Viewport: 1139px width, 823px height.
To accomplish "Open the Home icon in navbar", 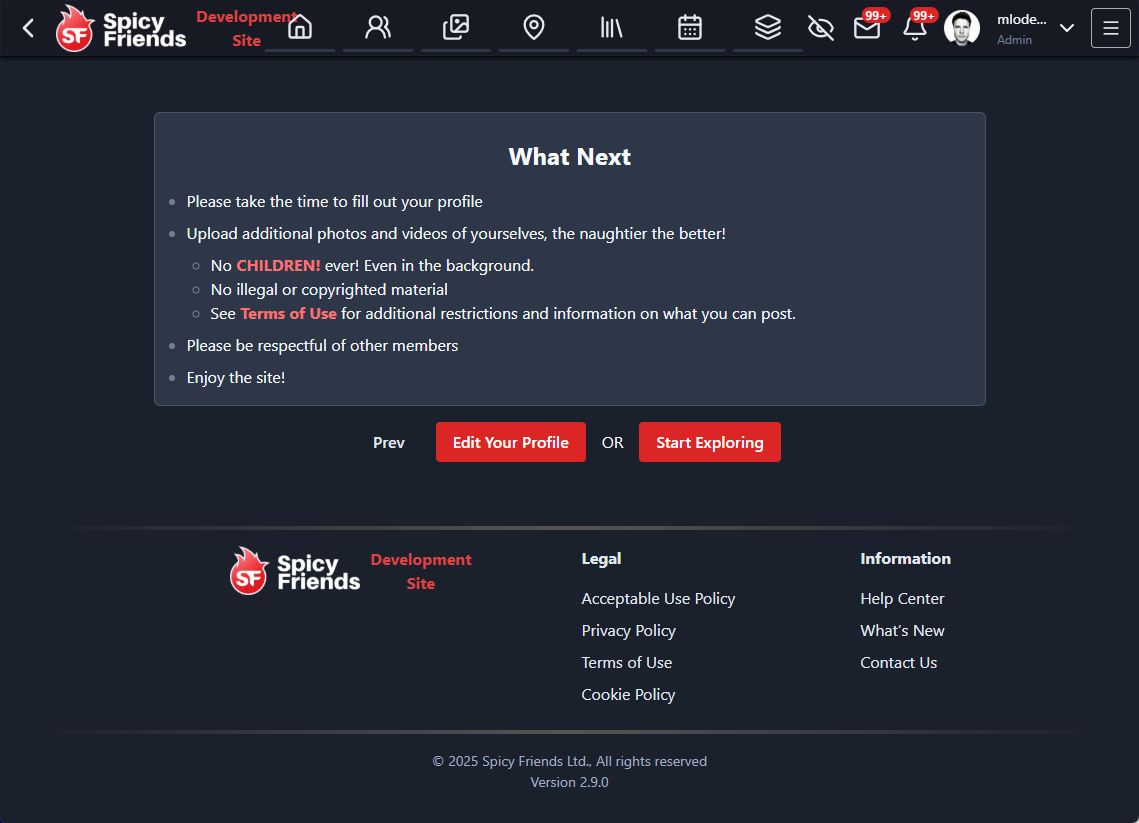I will (x=300, y=28).
